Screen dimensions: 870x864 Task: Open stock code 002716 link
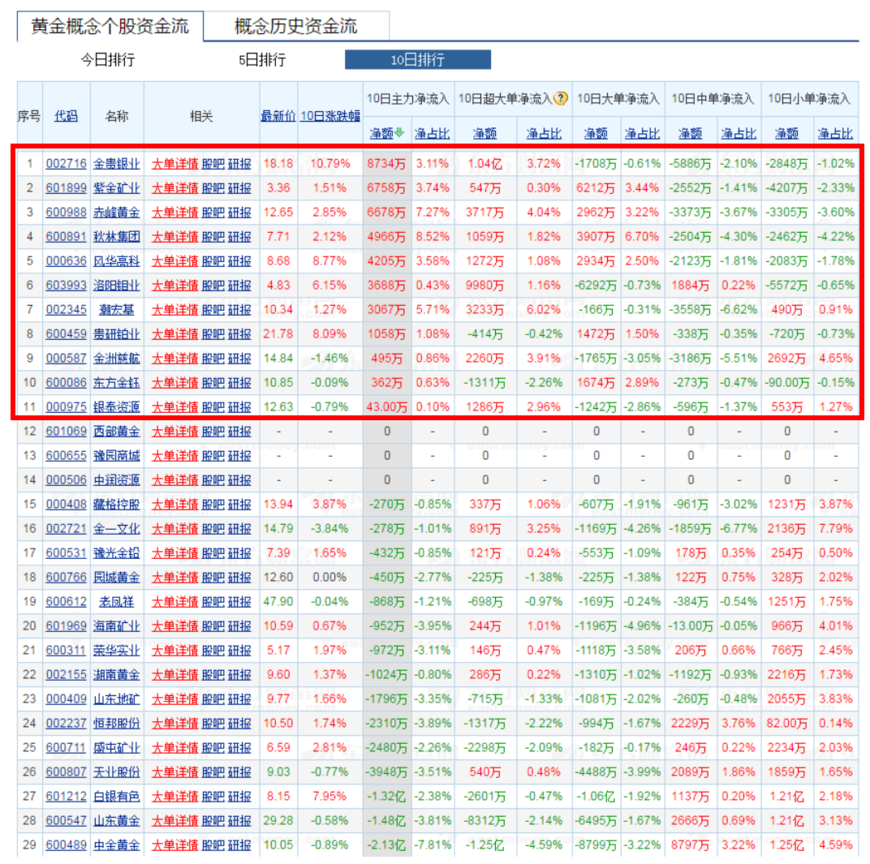(x=66, y=164)
